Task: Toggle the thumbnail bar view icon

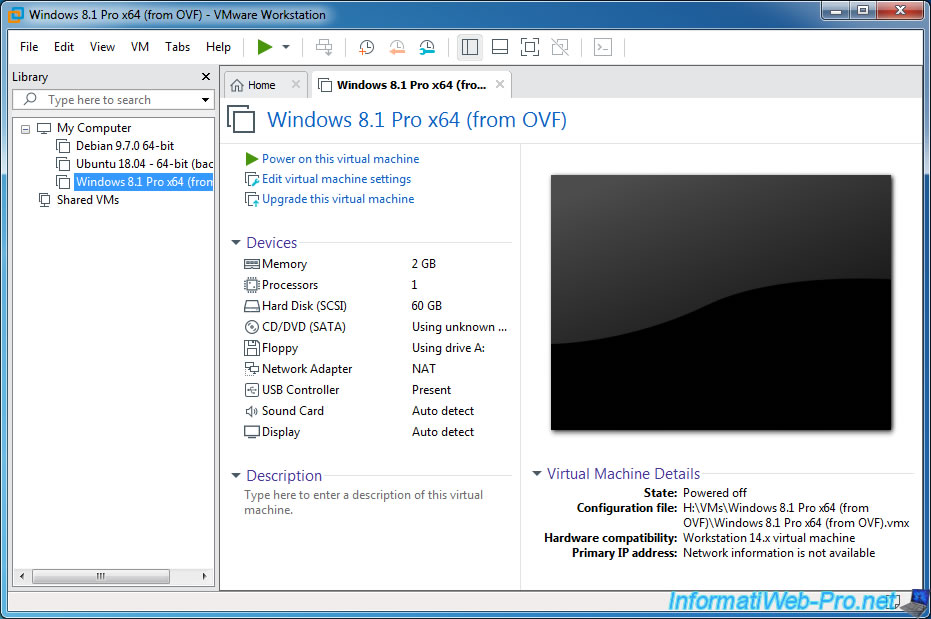Action: (500, 47)
